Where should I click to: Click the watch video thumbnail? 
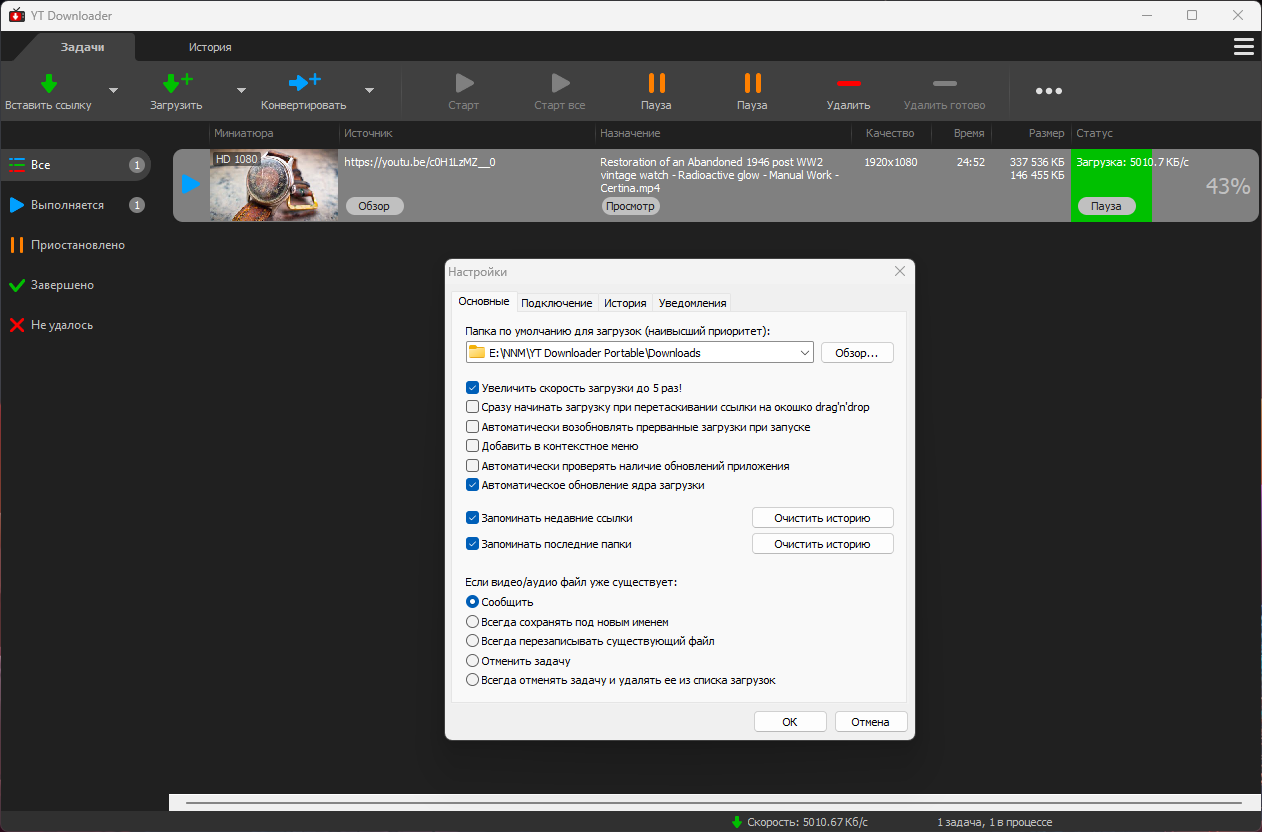[274, 185]
